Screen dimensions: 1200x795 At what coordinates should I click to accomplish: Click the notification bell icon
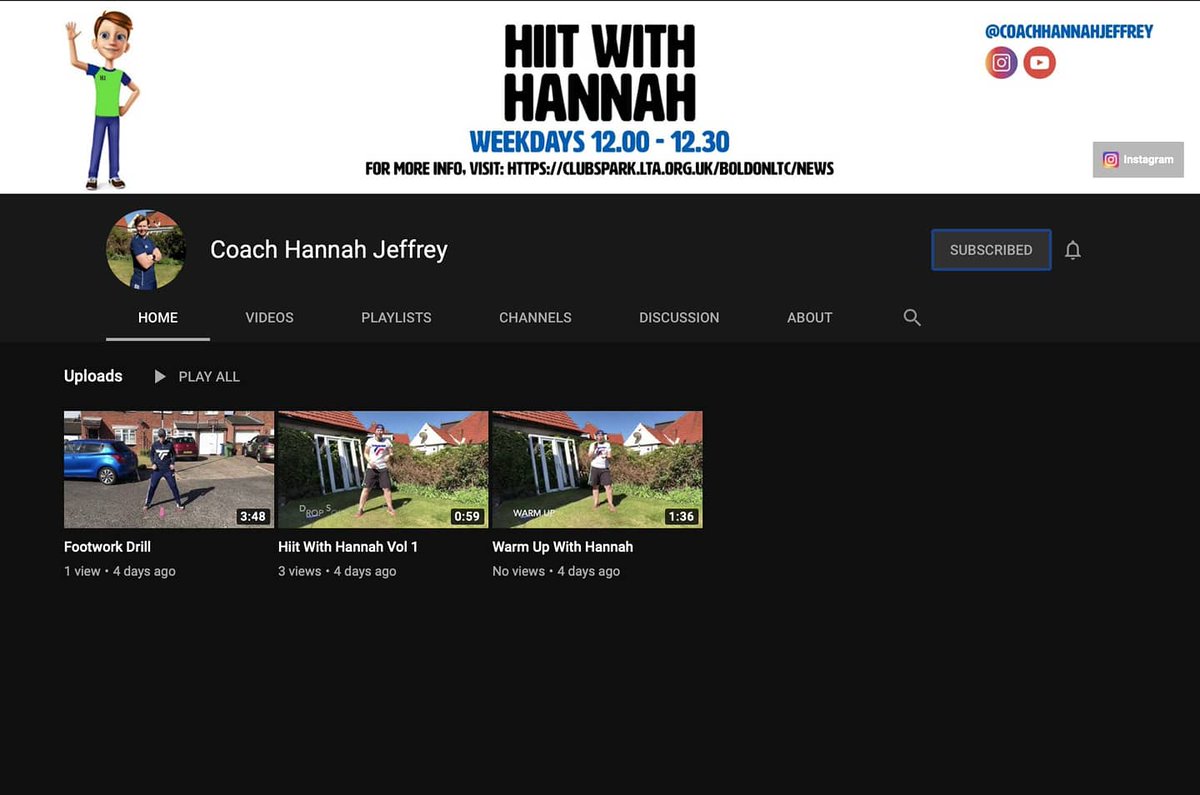click(x=1073, y=250)
